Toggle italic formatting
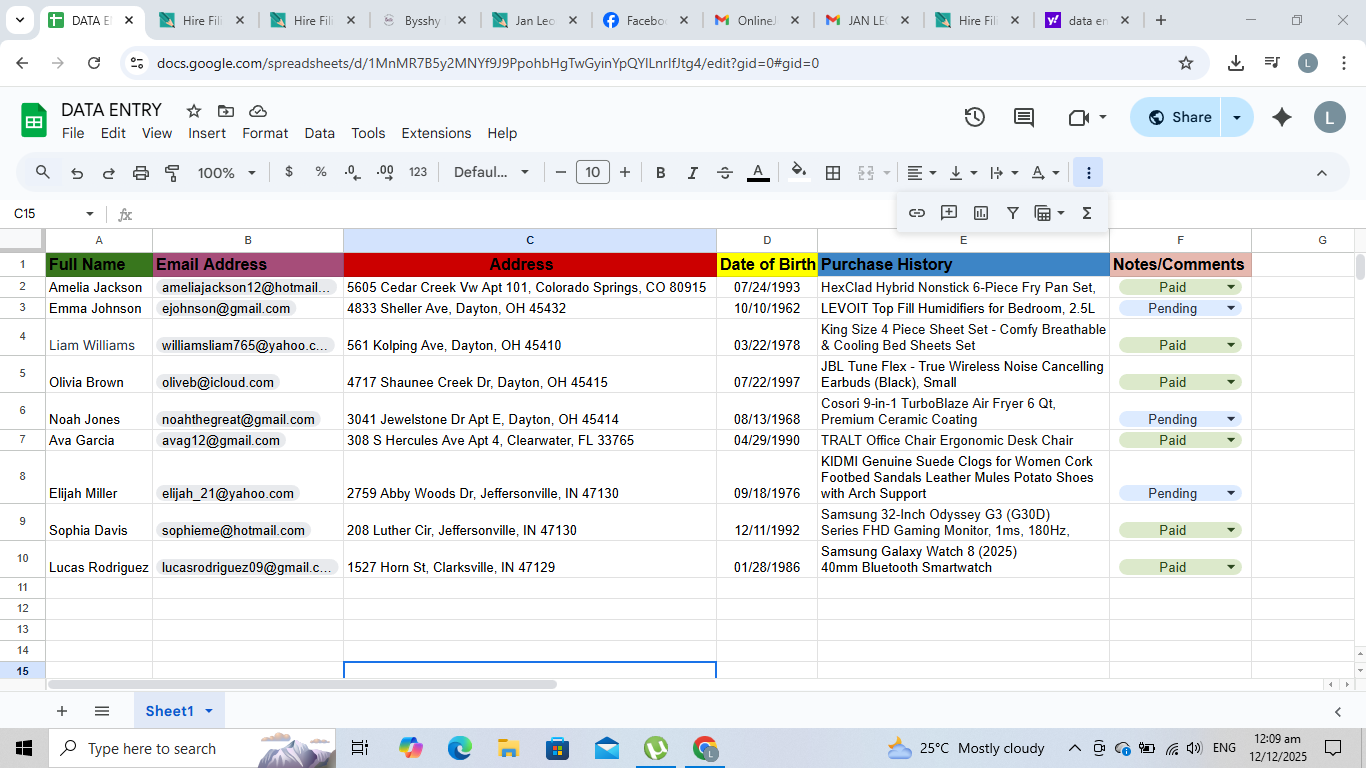 click(x=693, y=173)
